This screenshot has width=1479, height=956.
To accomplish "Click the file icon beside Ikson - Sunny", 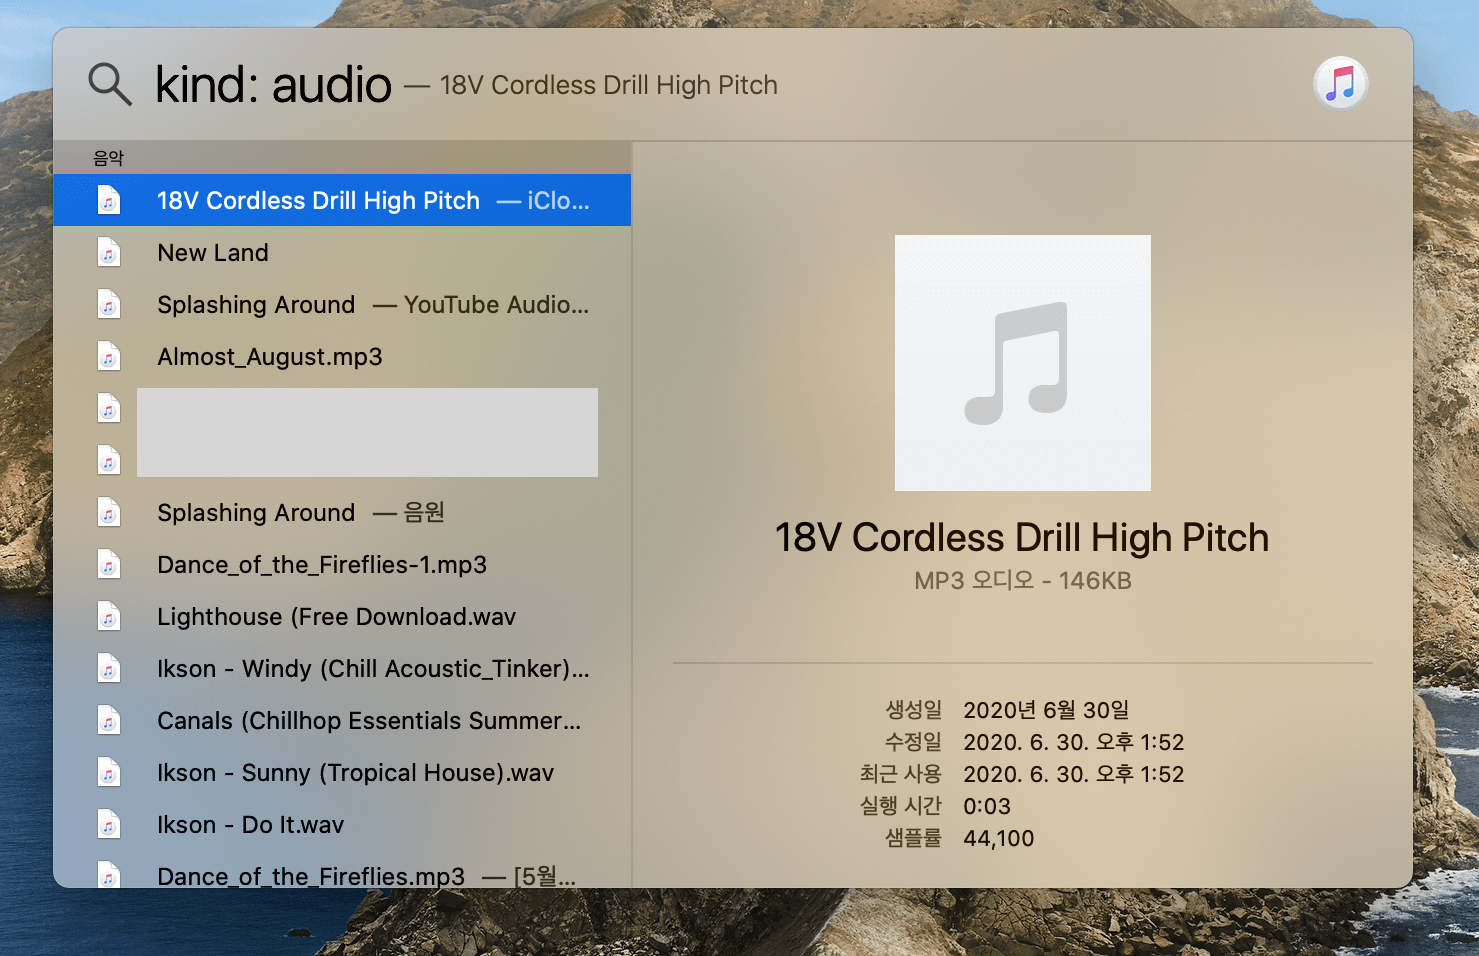I will coord(109,772).
